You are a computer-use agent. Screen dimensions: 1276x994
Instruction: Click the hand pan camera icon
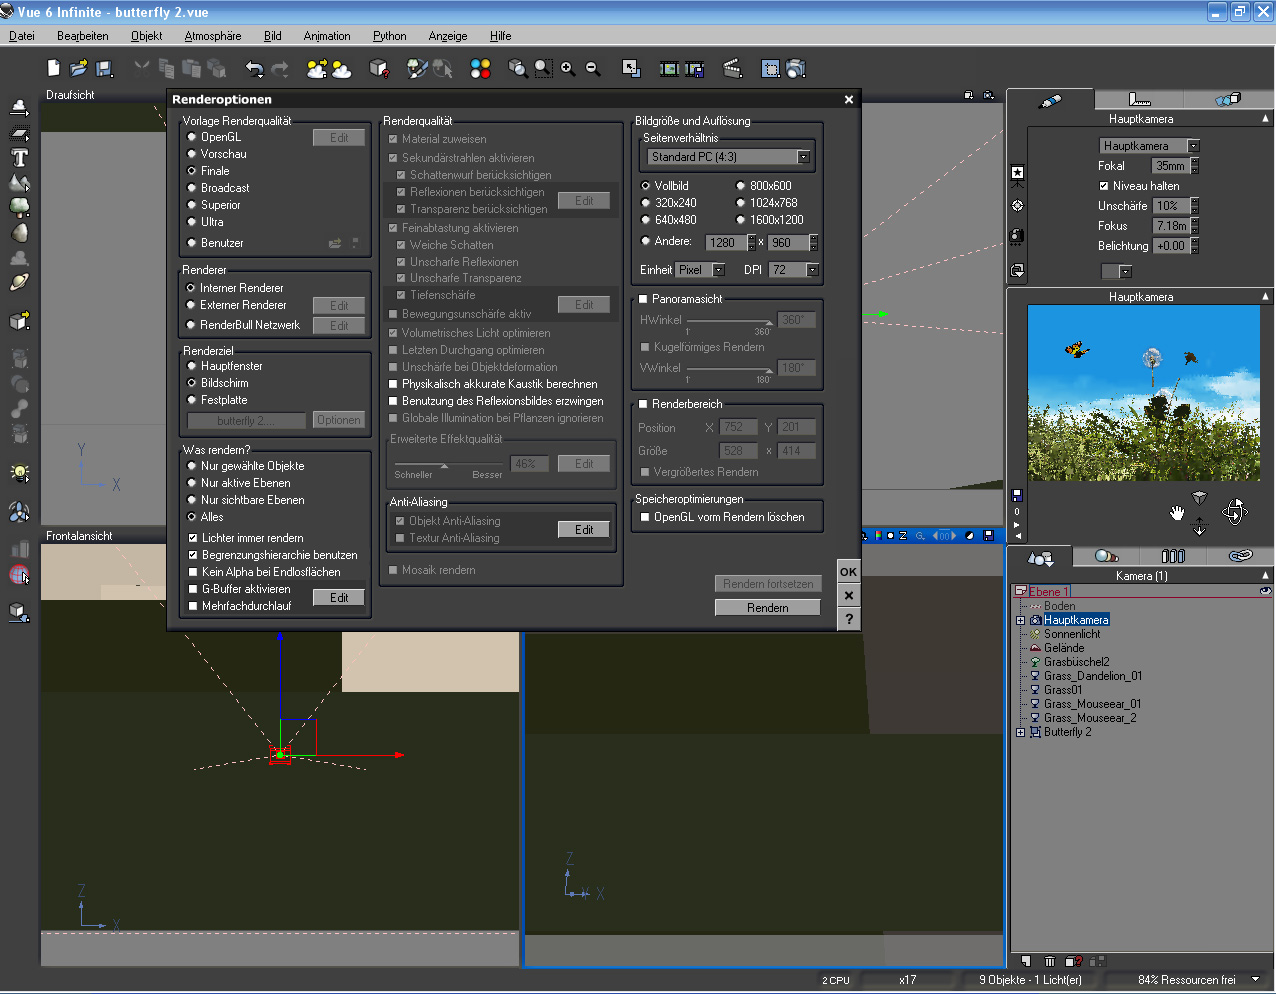[x=1177, y=513]
